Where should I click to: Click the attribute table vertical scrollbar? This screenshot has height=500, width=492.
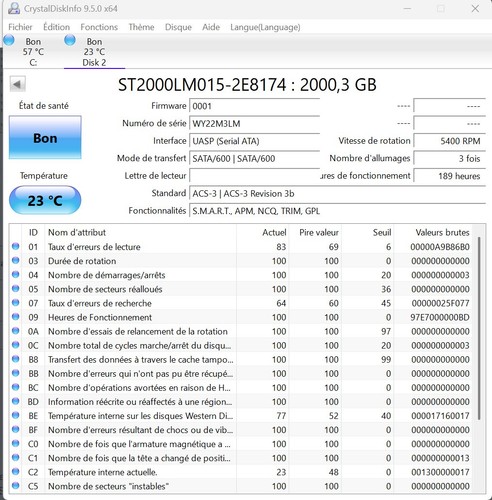[x=479, y=328]
